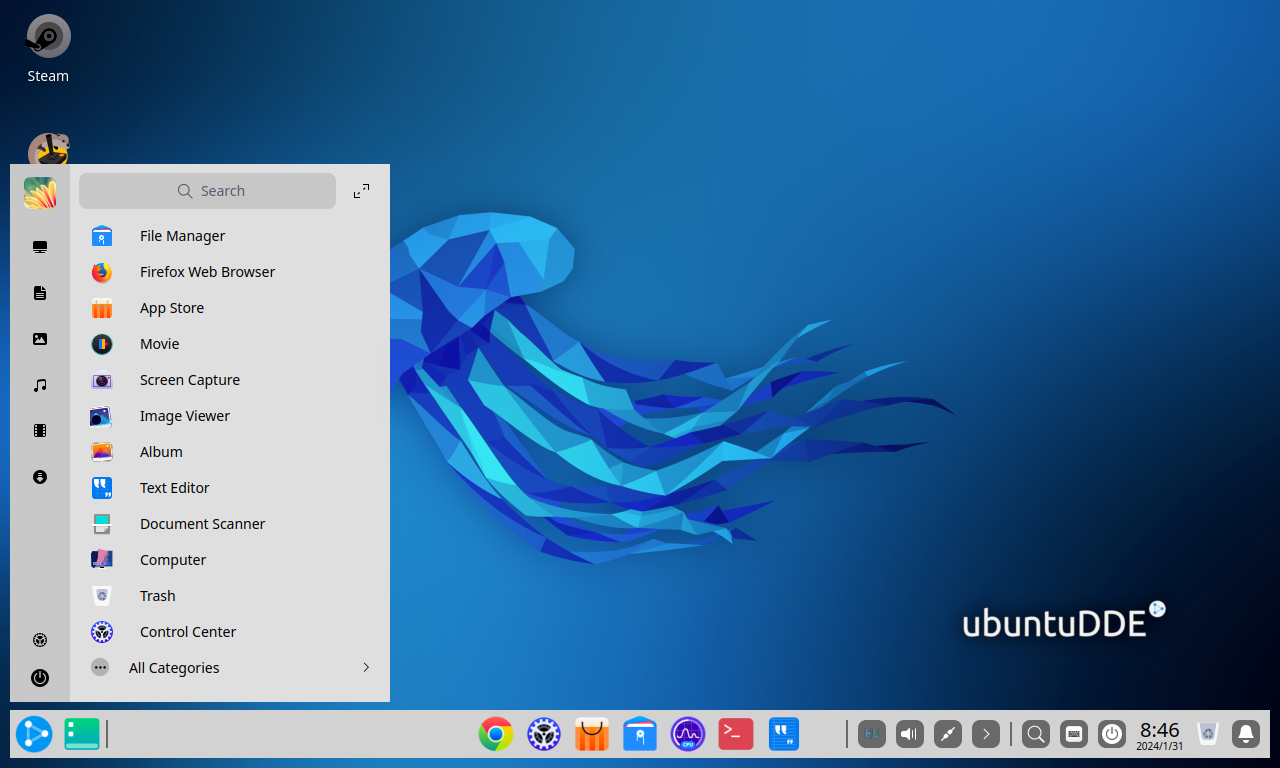The height and width of the screenshot is (768, 1280).
Task: Open Computer entry in launcher
Action: pos(229,560)
